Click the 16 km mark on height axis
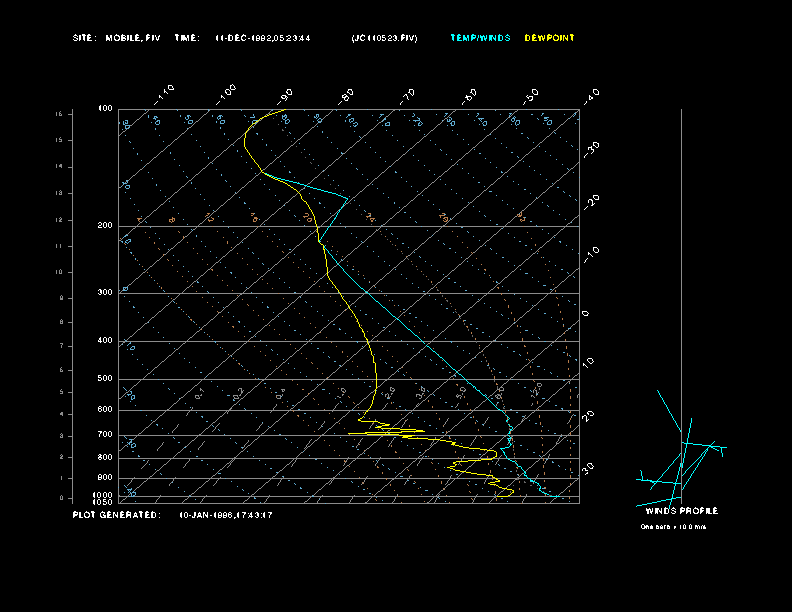This screenshot has height=612, width=792. [x=60, y=114]
